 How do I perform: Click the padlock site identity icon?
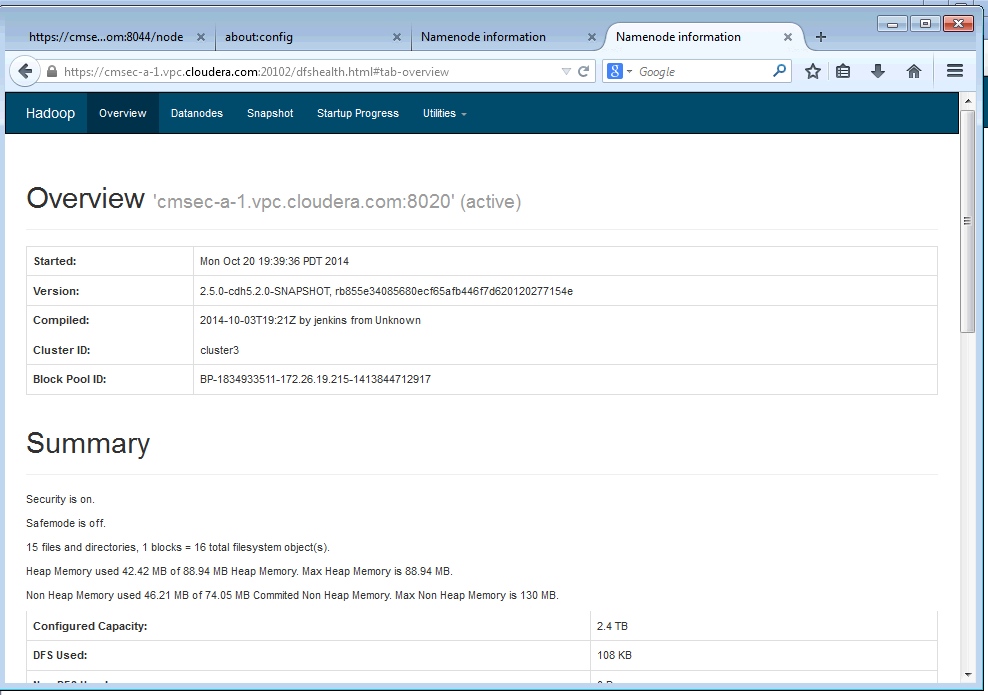coord(52,71)
